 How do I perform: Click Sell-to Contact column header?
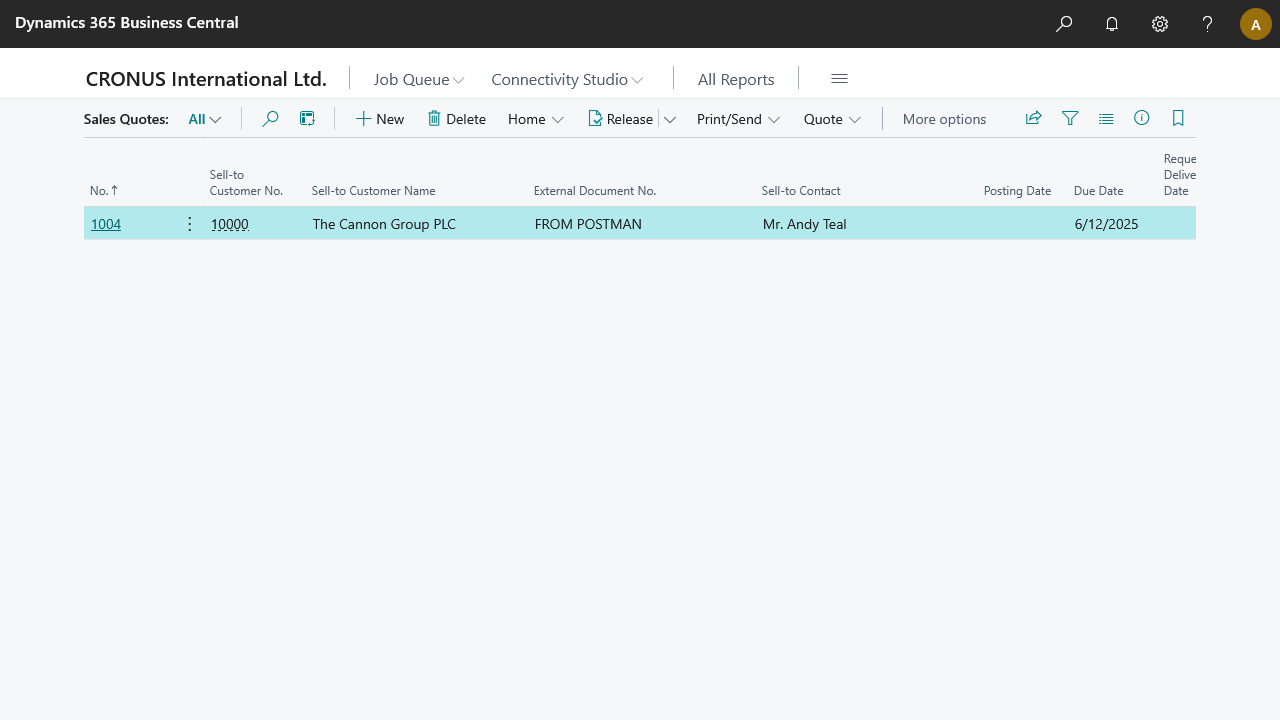[801, 190]
